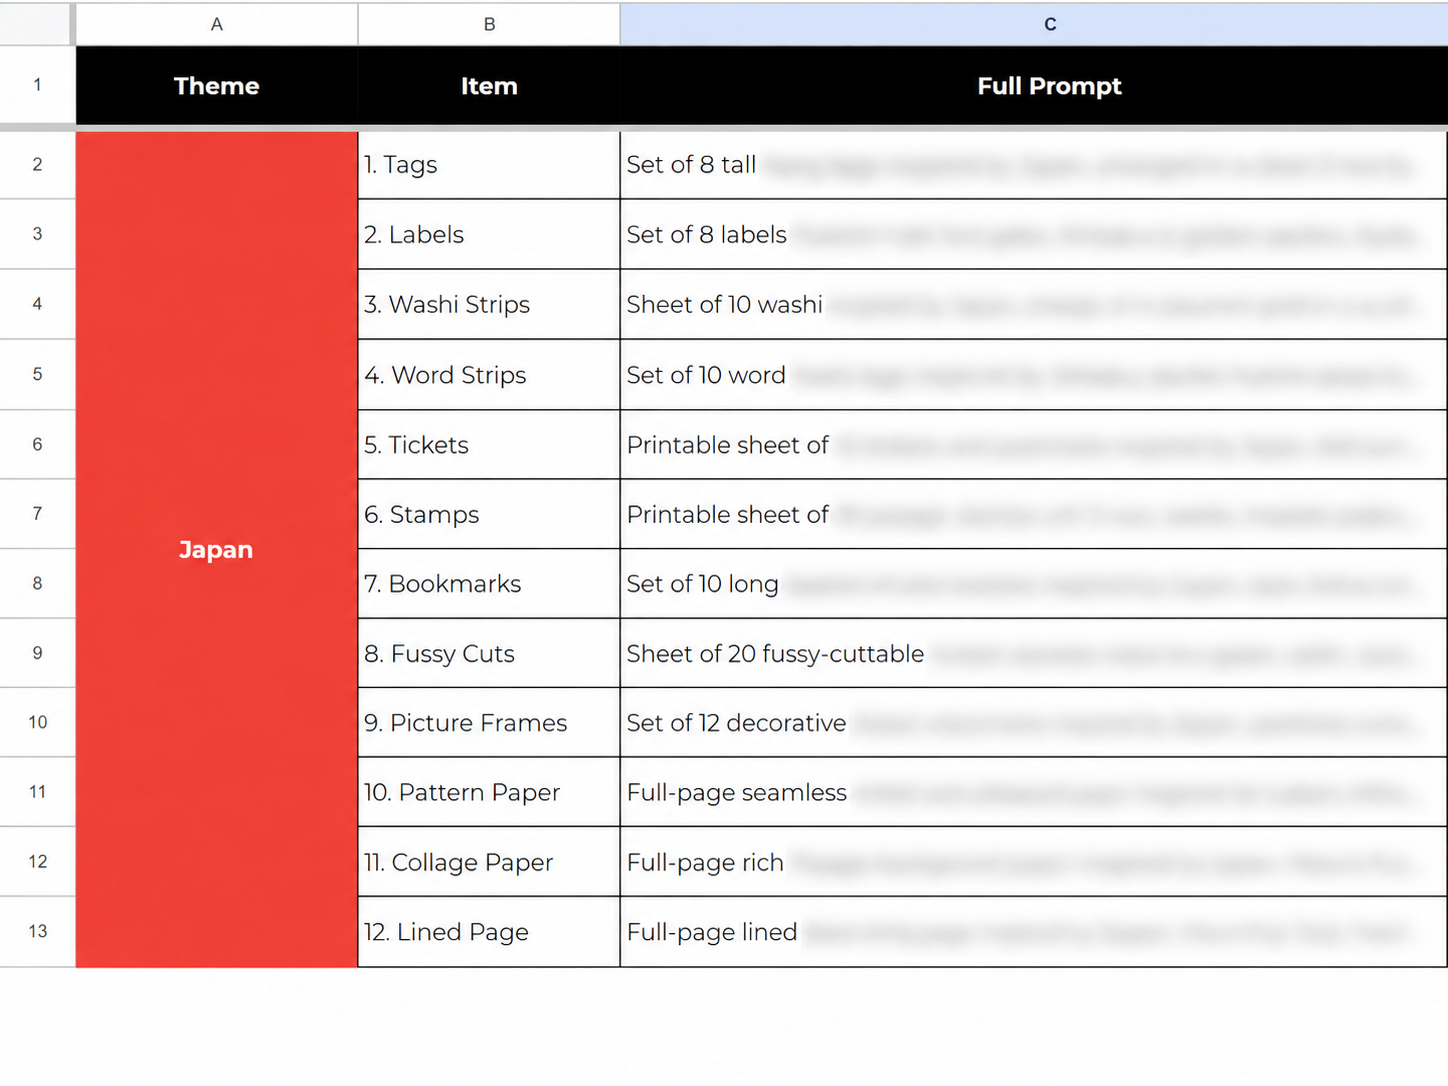The width and height of the screenshot is (1448, 1086).
Task: Select row 12 header
Action: (x=37, y=861)
